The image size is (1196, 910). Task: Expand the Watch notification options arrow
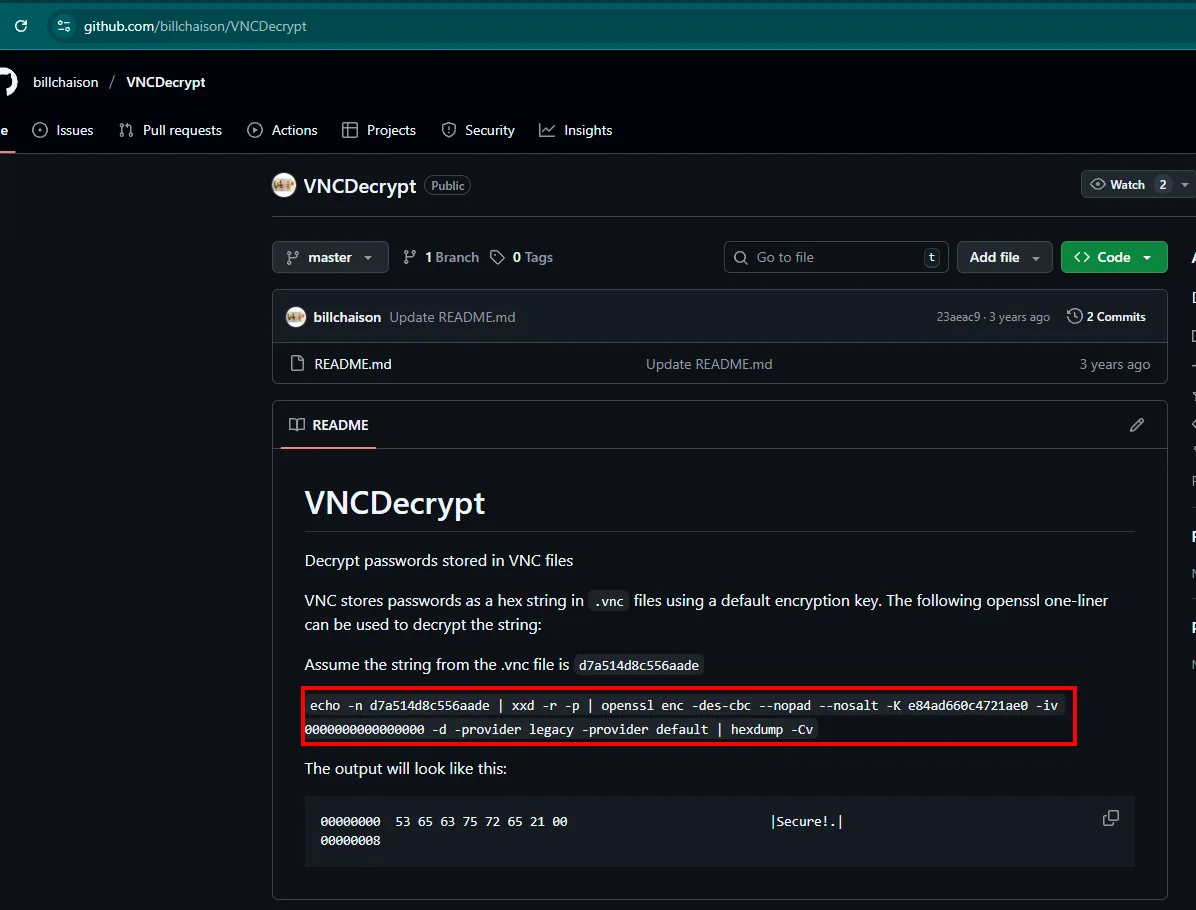tap(1185, 185)
